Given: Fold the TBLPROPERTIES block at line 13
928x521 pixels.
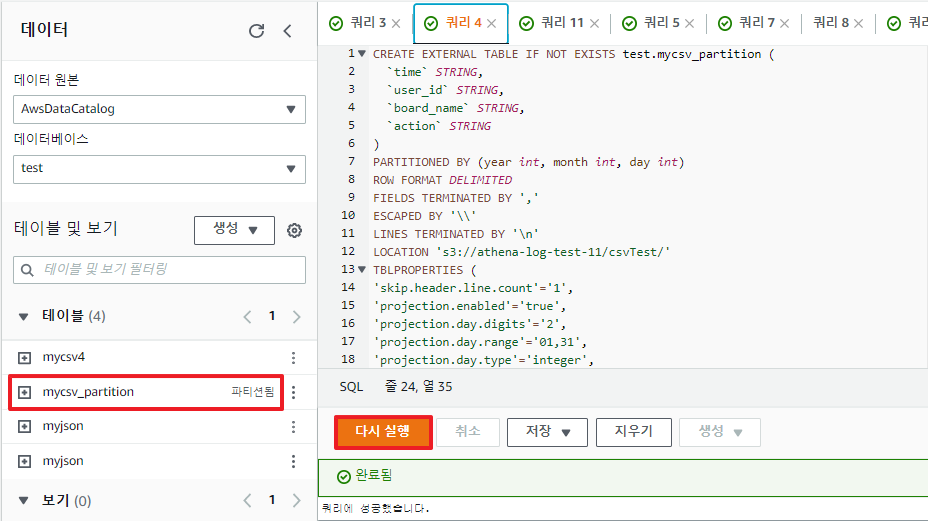Looking at the screenshot, I should click(x=362, y=269).
